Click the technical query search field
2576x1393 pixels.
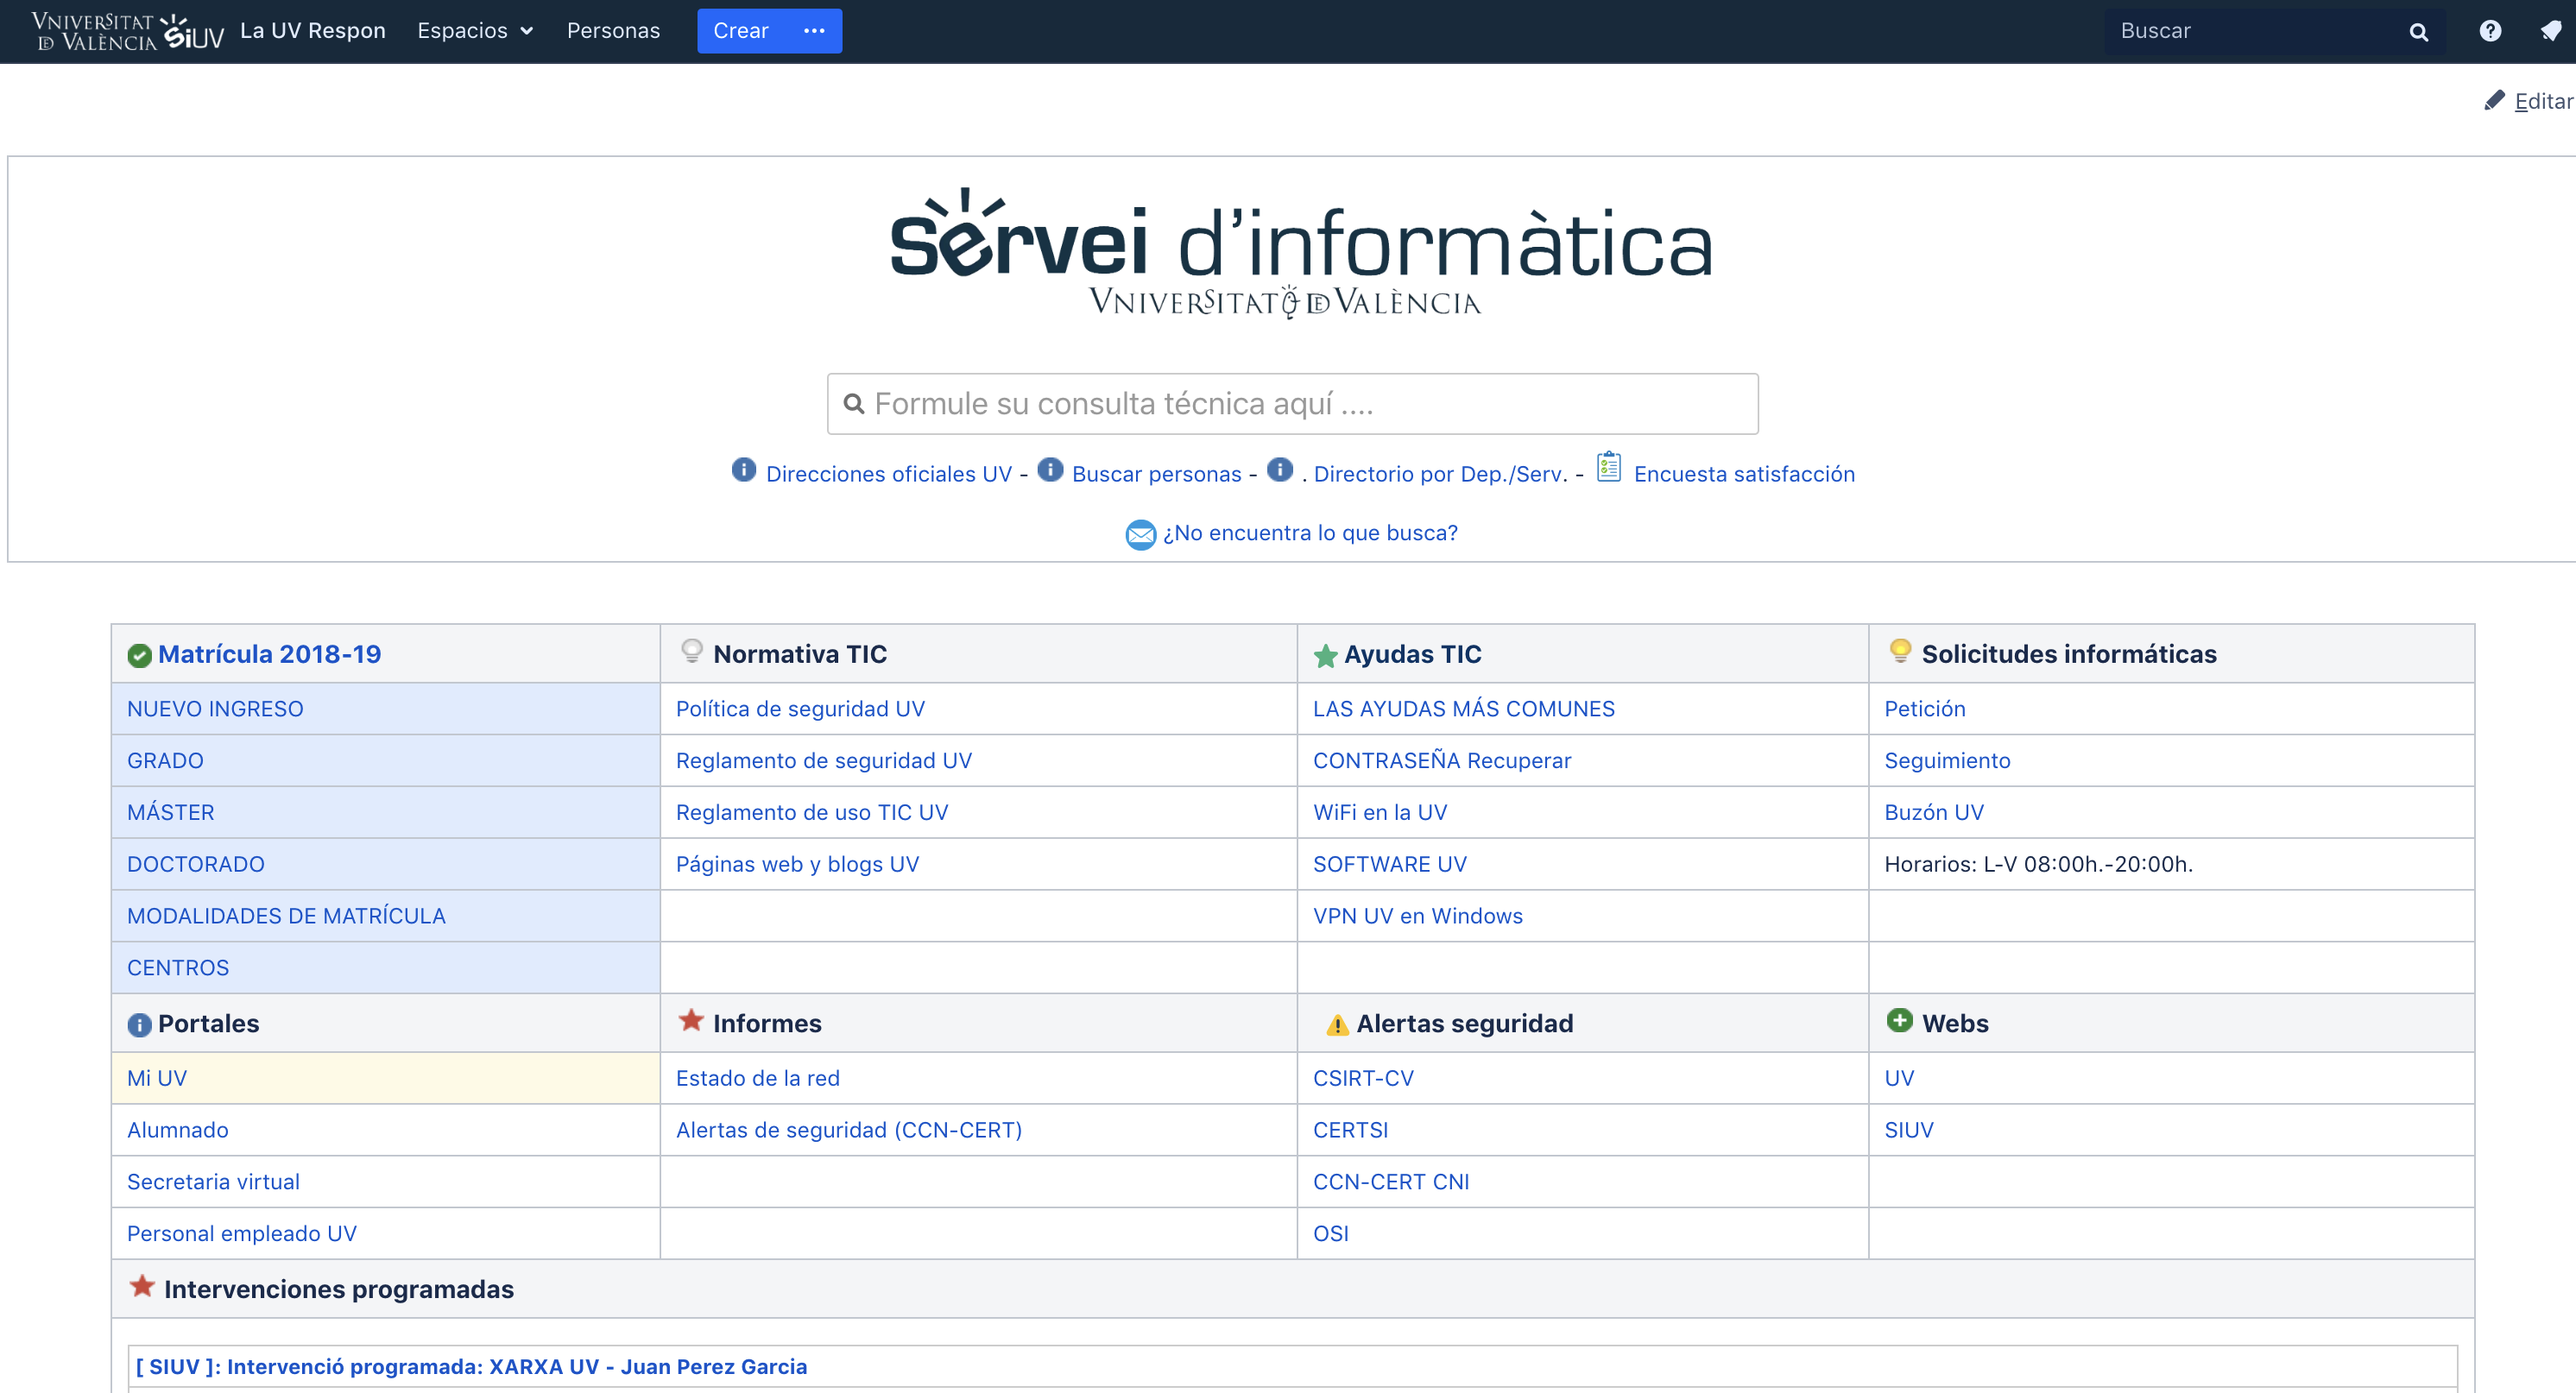1292,404
